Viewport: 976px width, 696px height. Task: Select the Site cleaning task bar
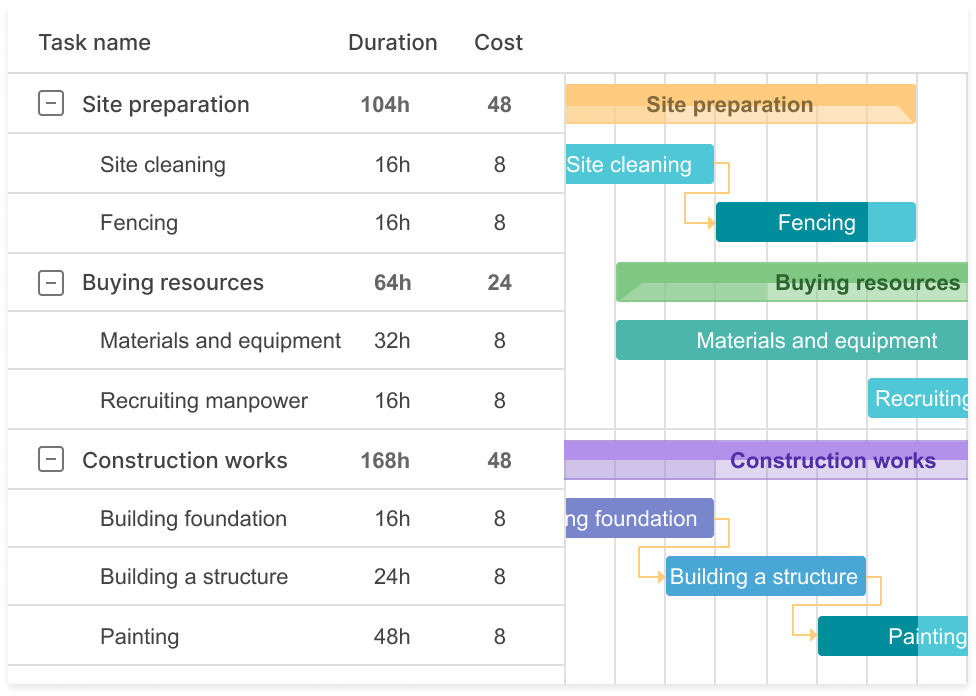(639, 164)
